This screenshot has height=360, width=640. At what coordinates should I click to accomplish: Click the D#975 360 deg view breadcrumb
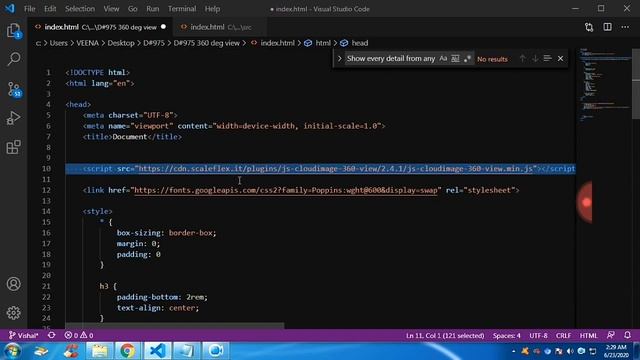[x=207, y=43]
